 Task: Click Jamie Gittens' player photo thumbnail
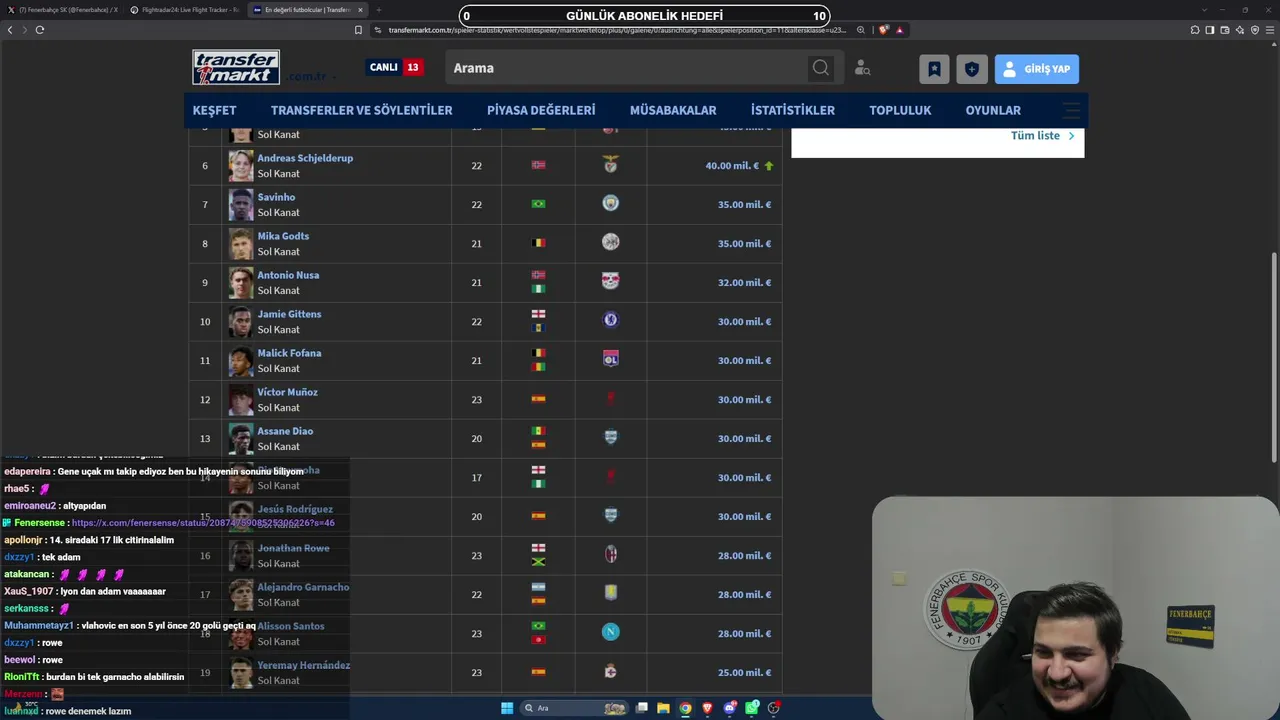241,321
